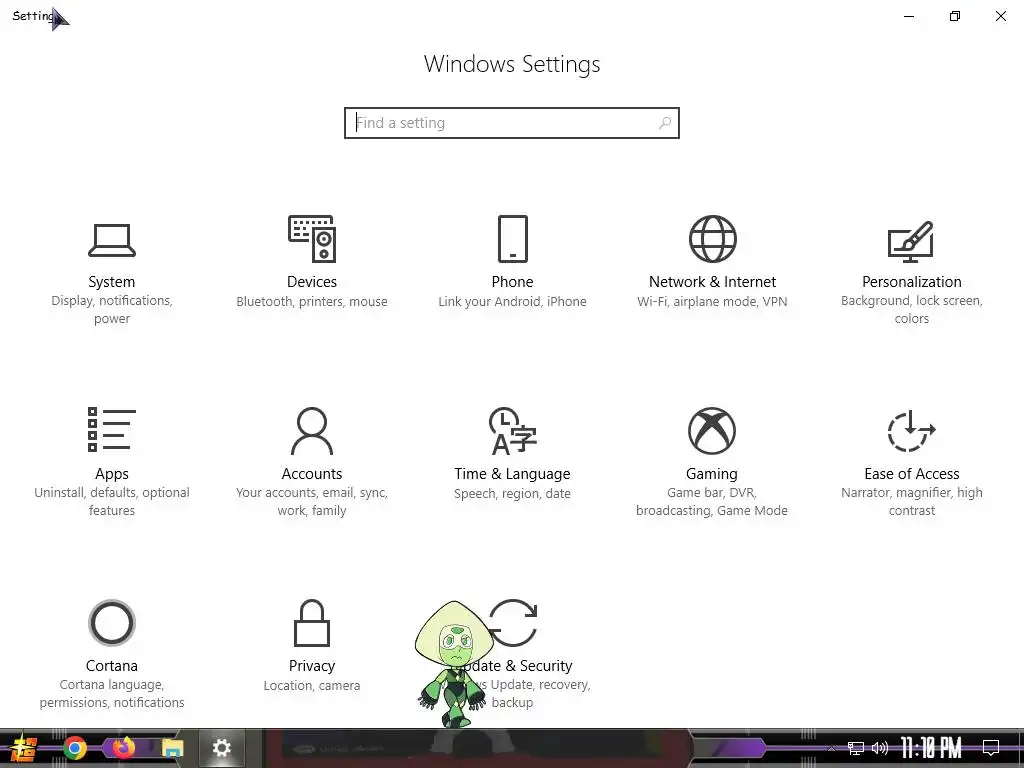The width and height of the screenshot is (1024, 768).
Task: Open the Action Center notification icon
Action: click(991, 748)
